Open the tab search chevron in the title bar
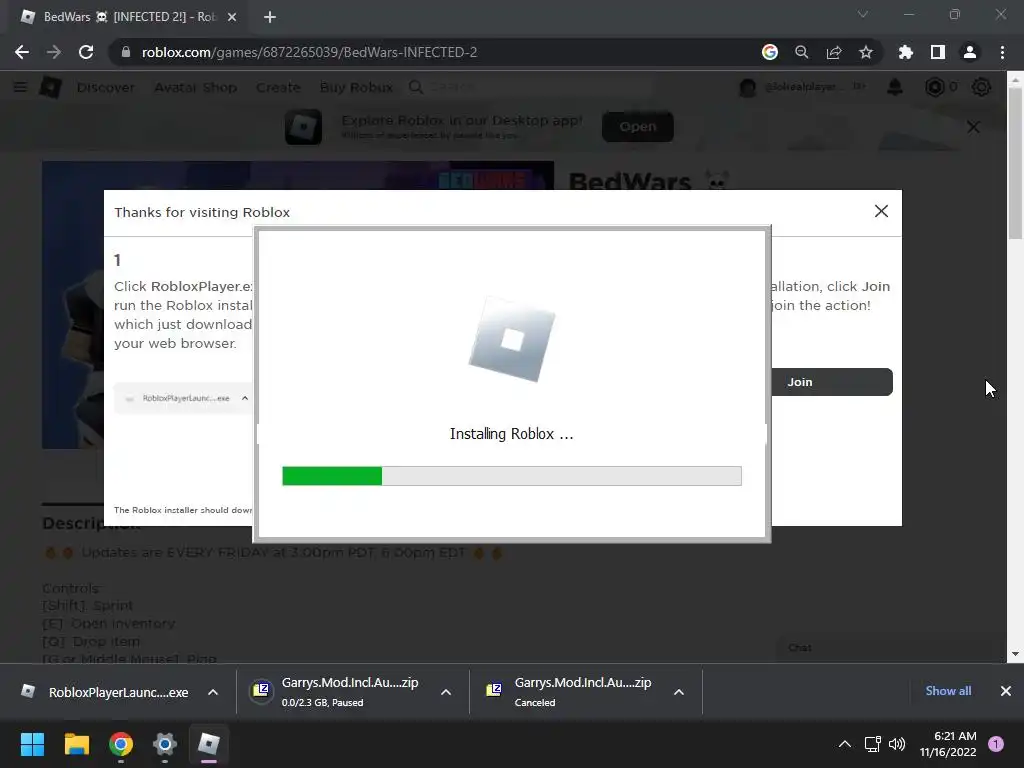This screenshot has width=1024, height=768. [x=863, y=14]
